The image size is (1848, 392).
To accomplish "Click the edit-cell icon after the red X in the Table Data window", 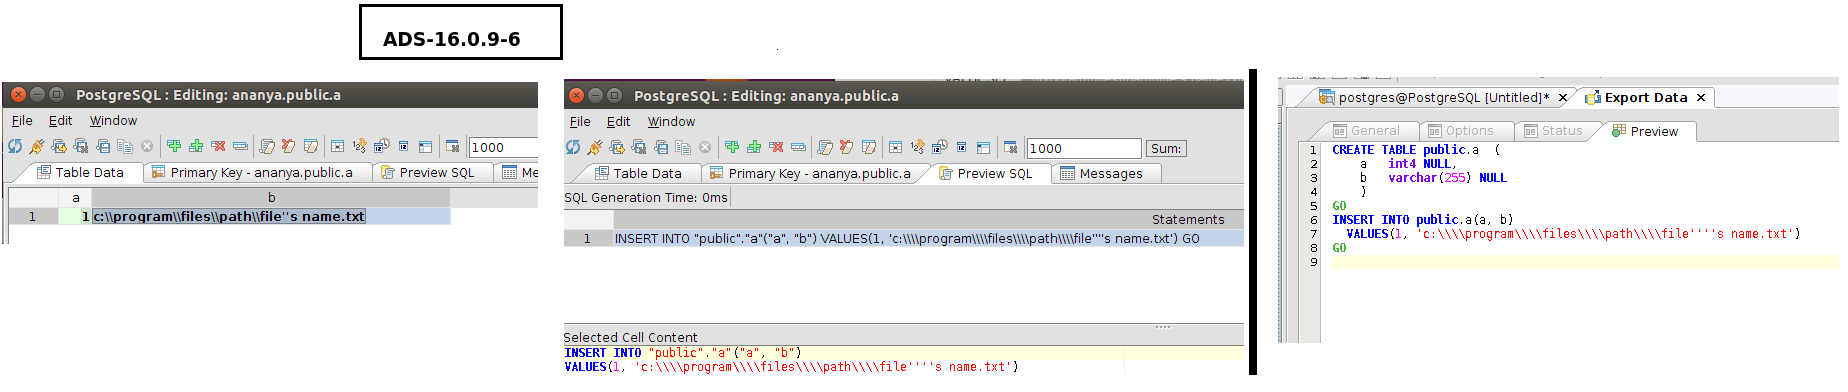I will coord(240,146).
